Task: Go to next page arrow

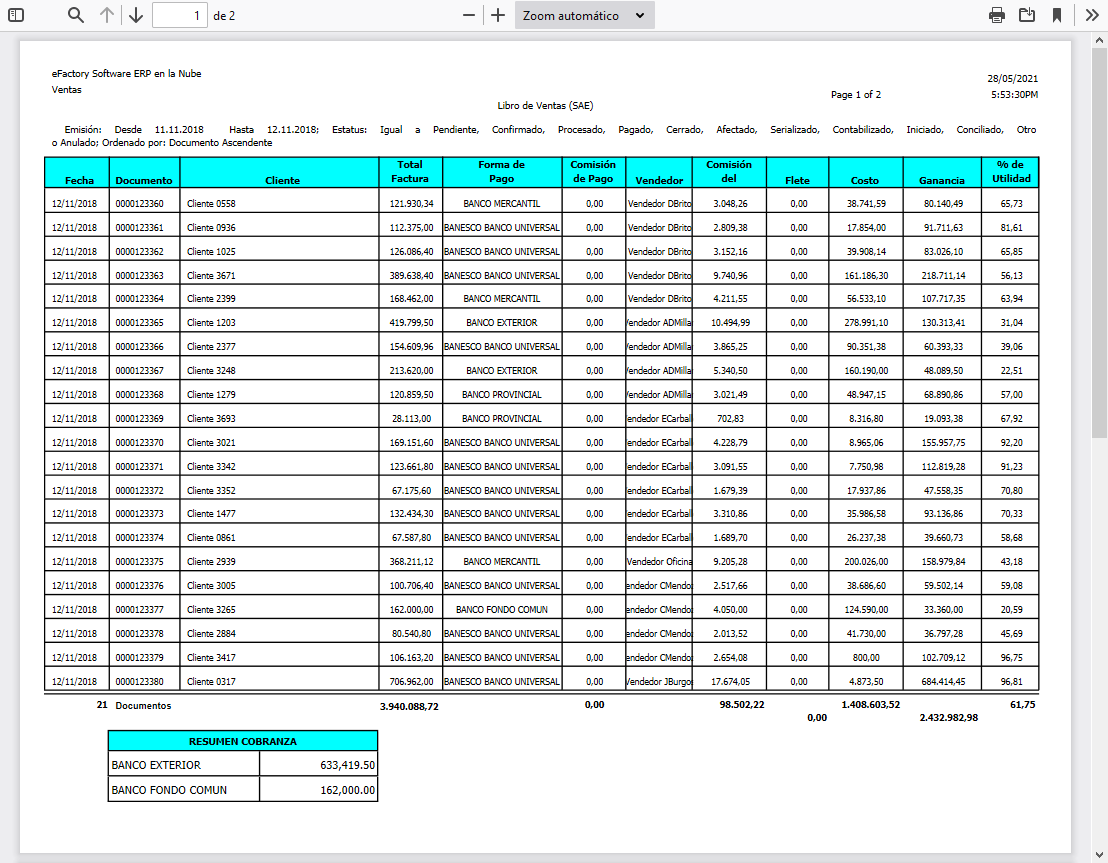Action: tap(136, 15)
